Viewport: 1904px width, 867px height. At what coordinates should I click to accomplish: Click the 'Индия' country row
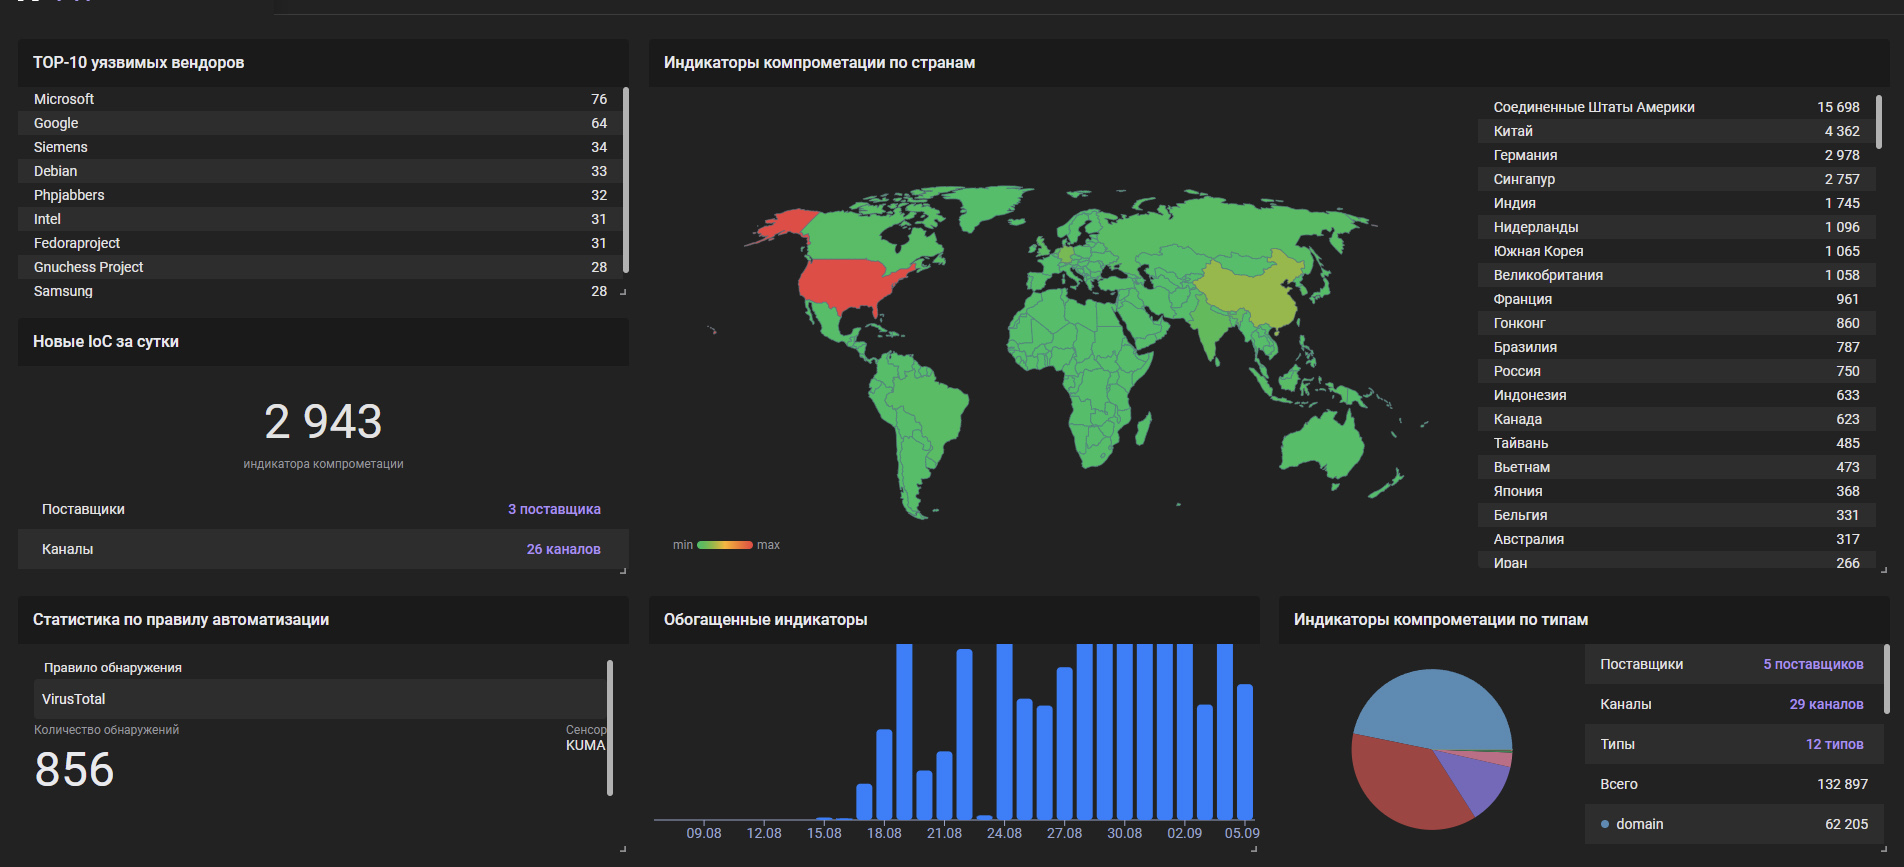tap(1677, 203)
